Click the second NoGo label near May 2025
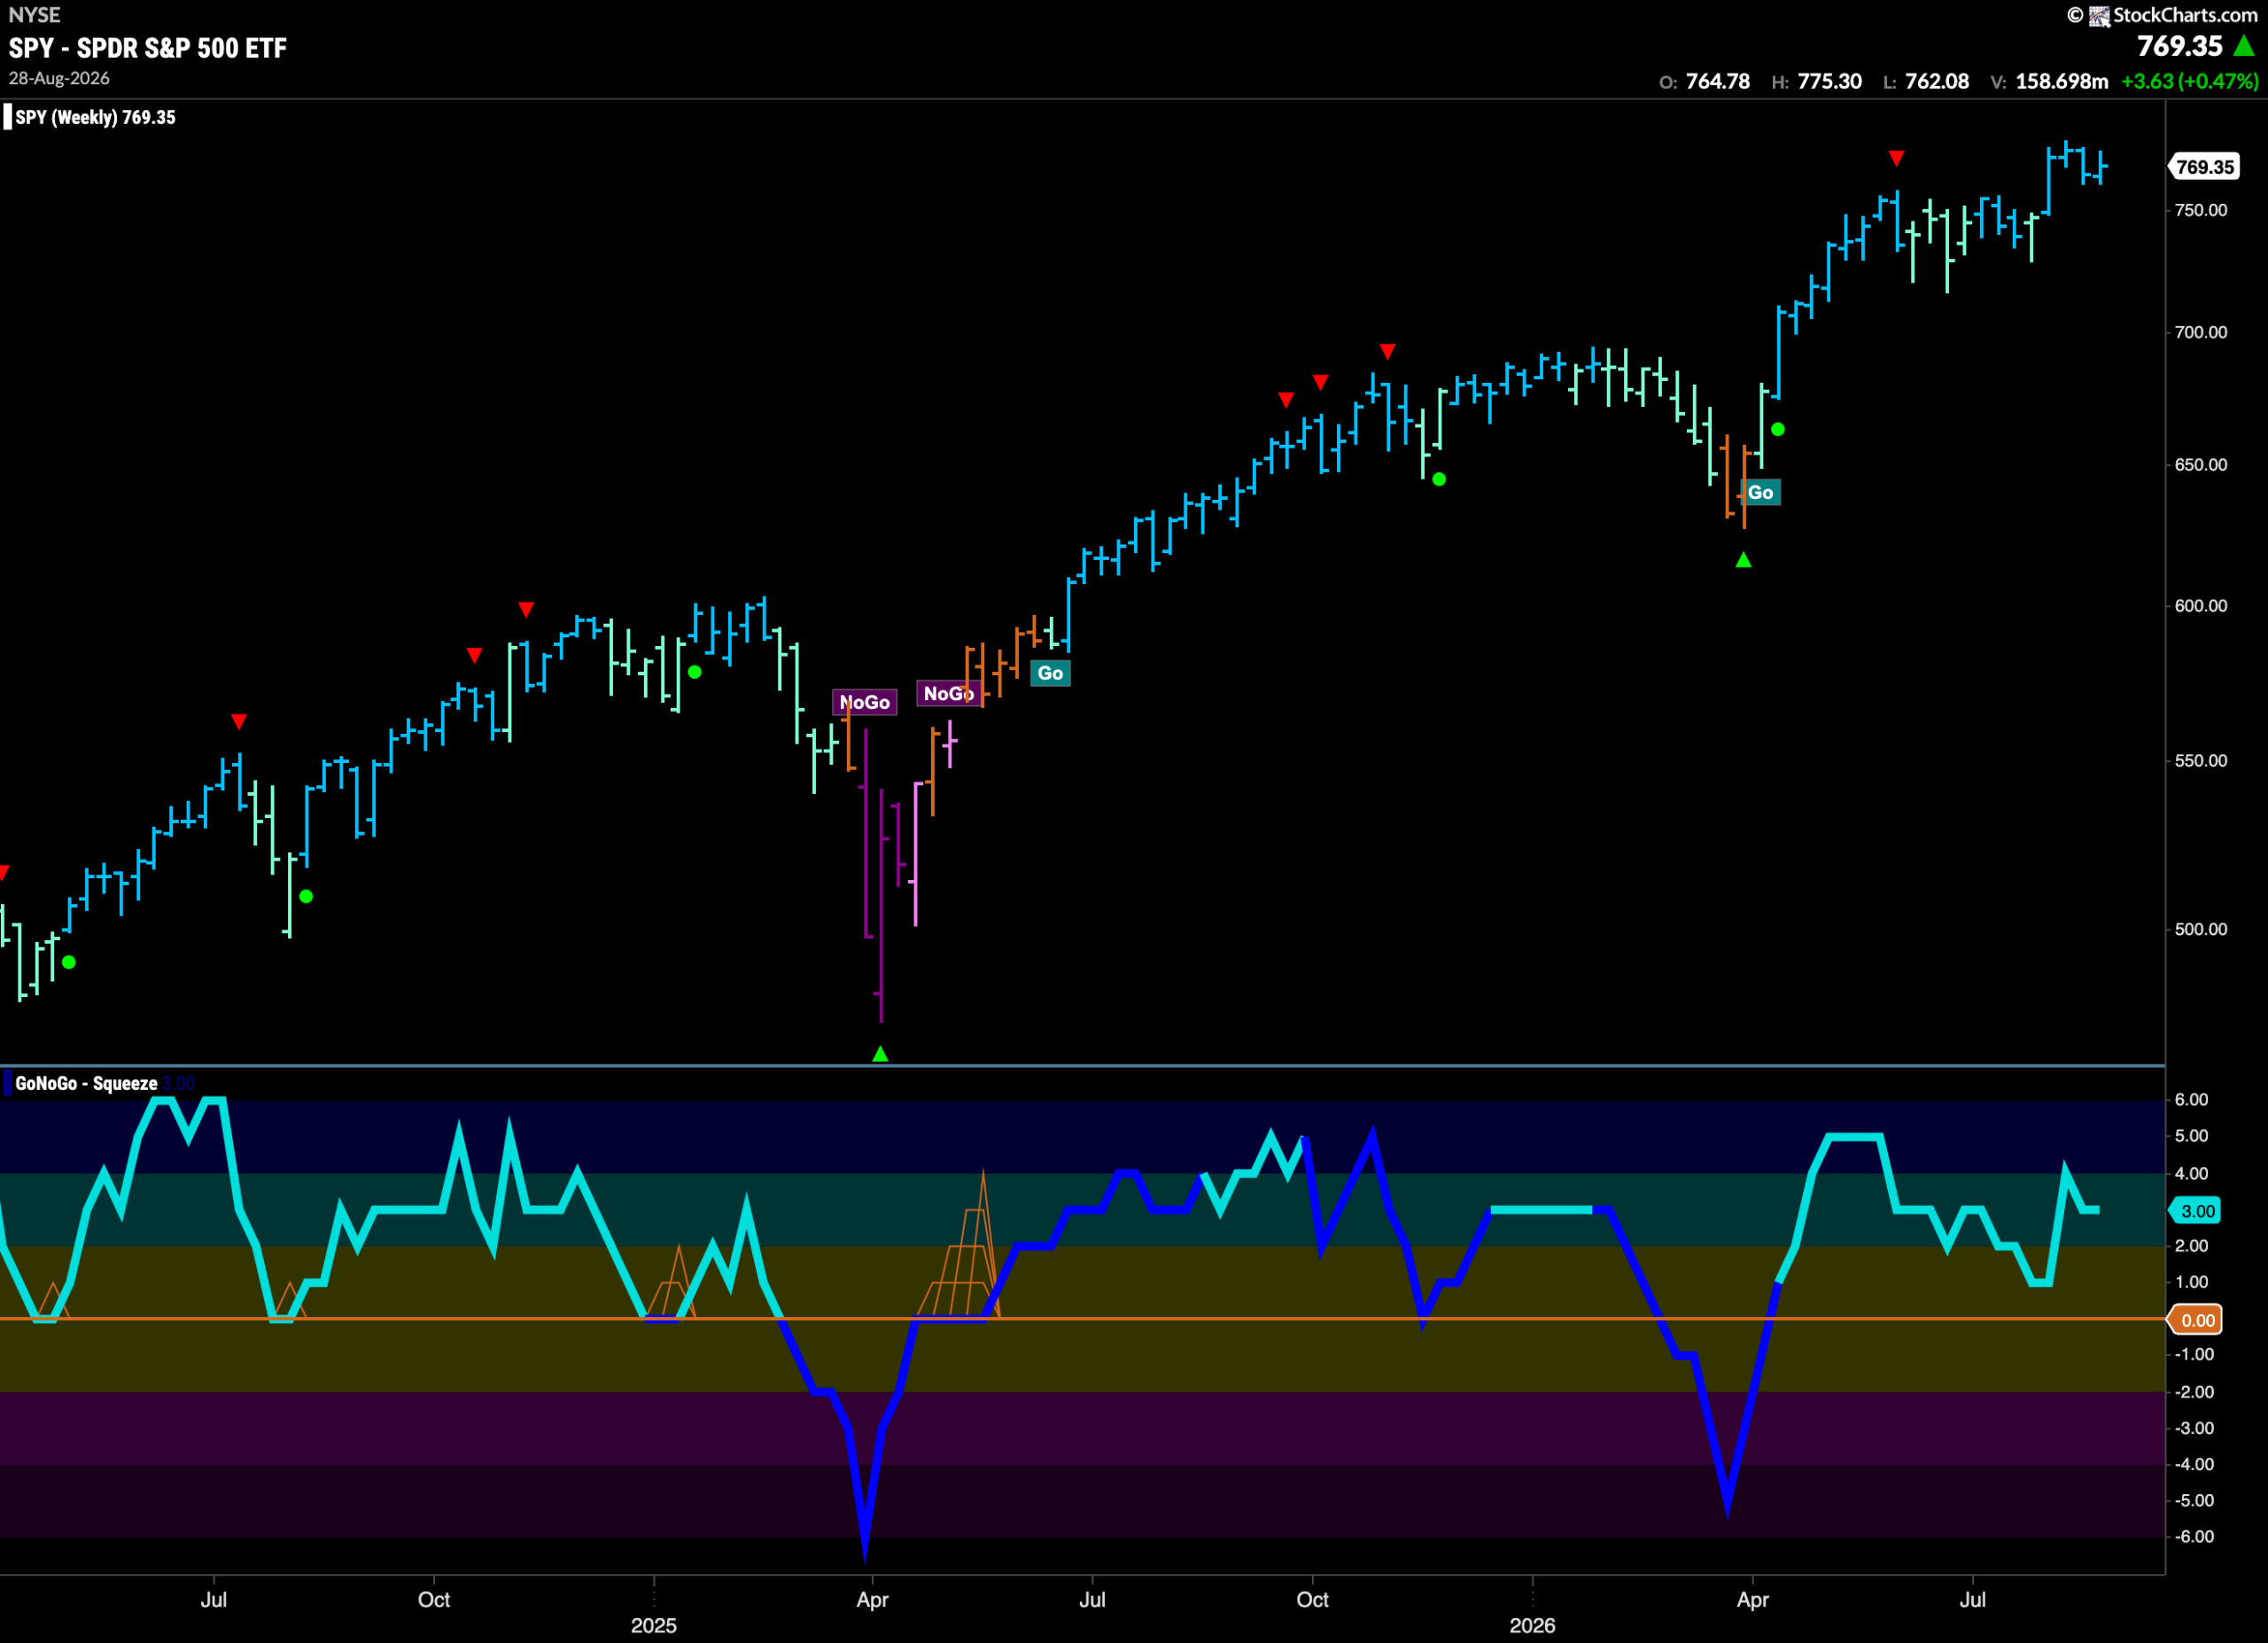 949,693
